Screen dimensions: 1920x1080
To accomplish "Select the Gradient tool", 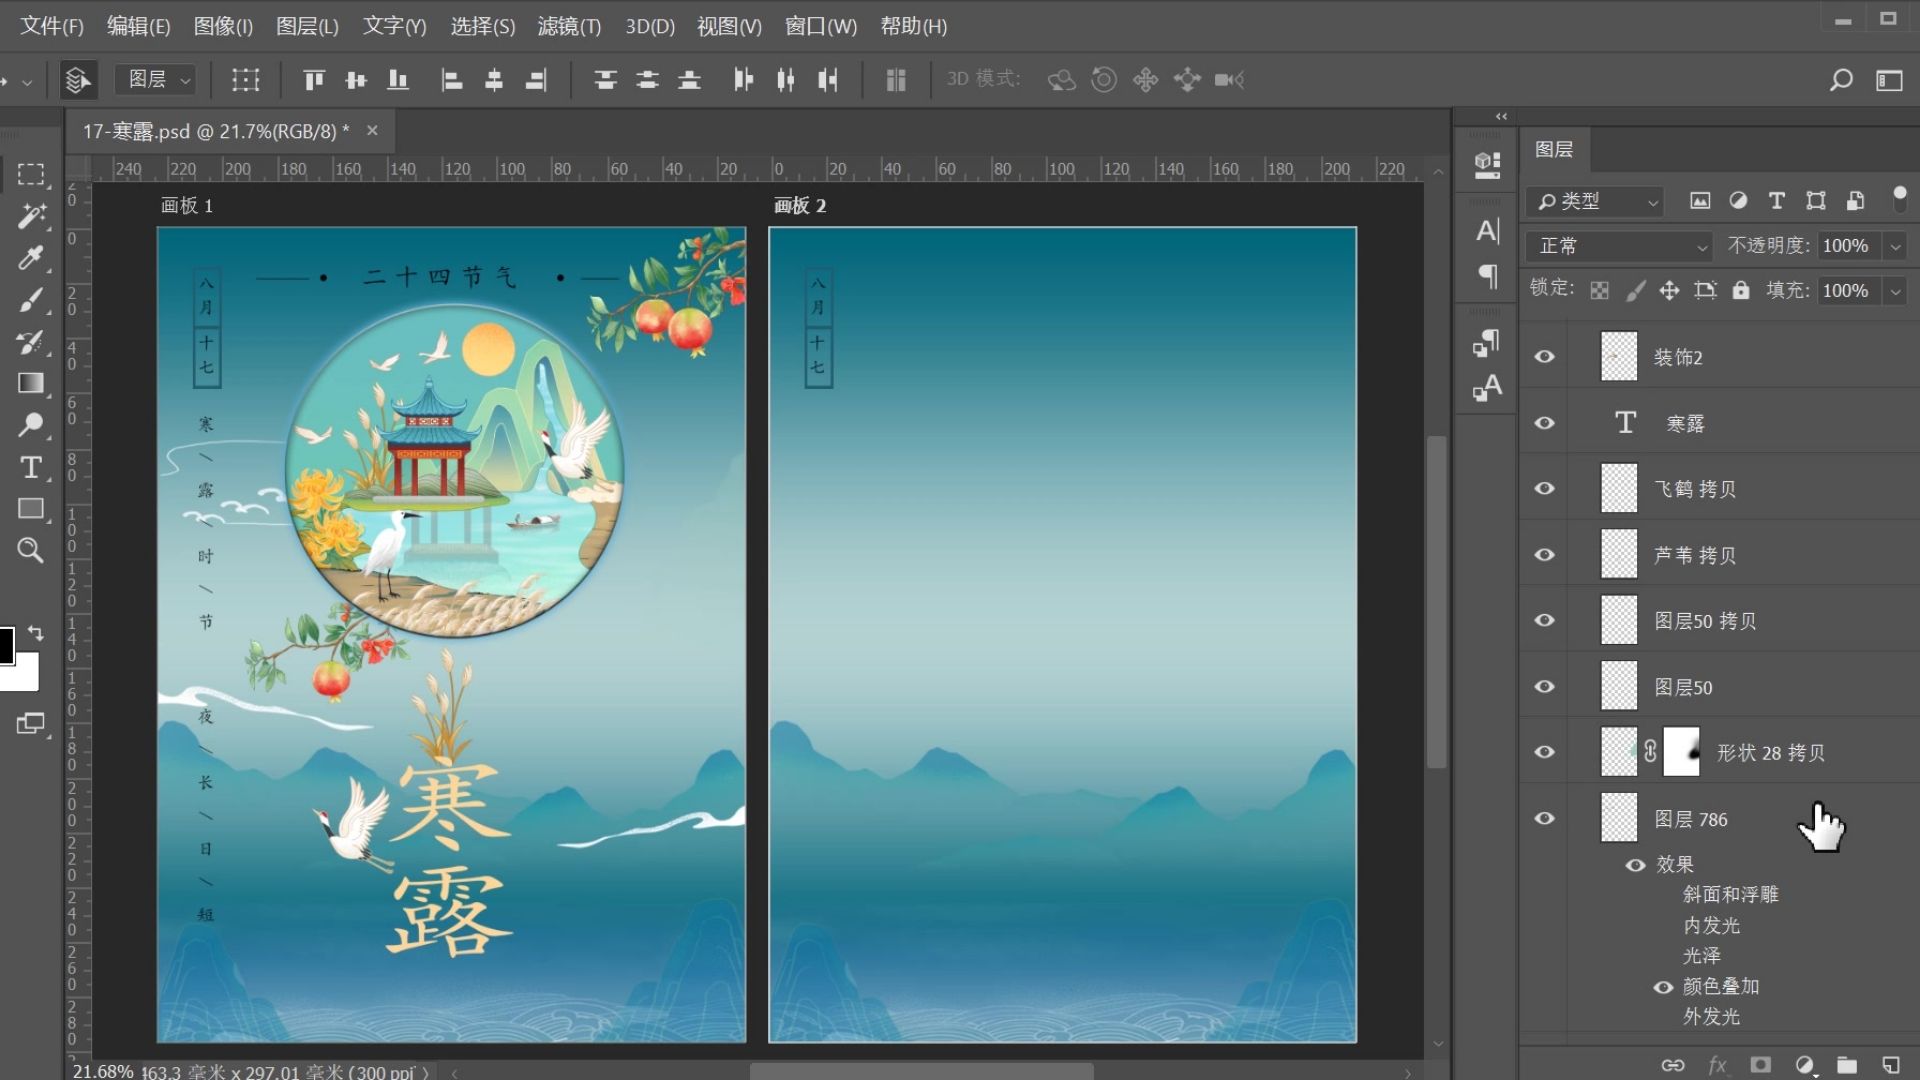I will pyautogui.click(x=30, y=384).
